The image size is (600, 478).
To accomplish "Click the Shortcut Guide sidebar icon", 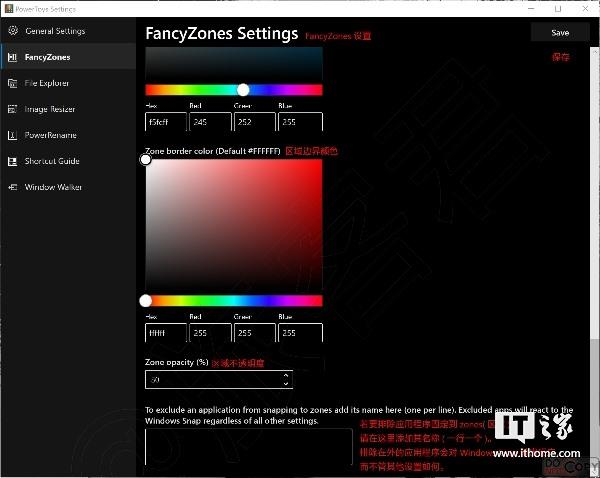I will click(x=13, y=161).
